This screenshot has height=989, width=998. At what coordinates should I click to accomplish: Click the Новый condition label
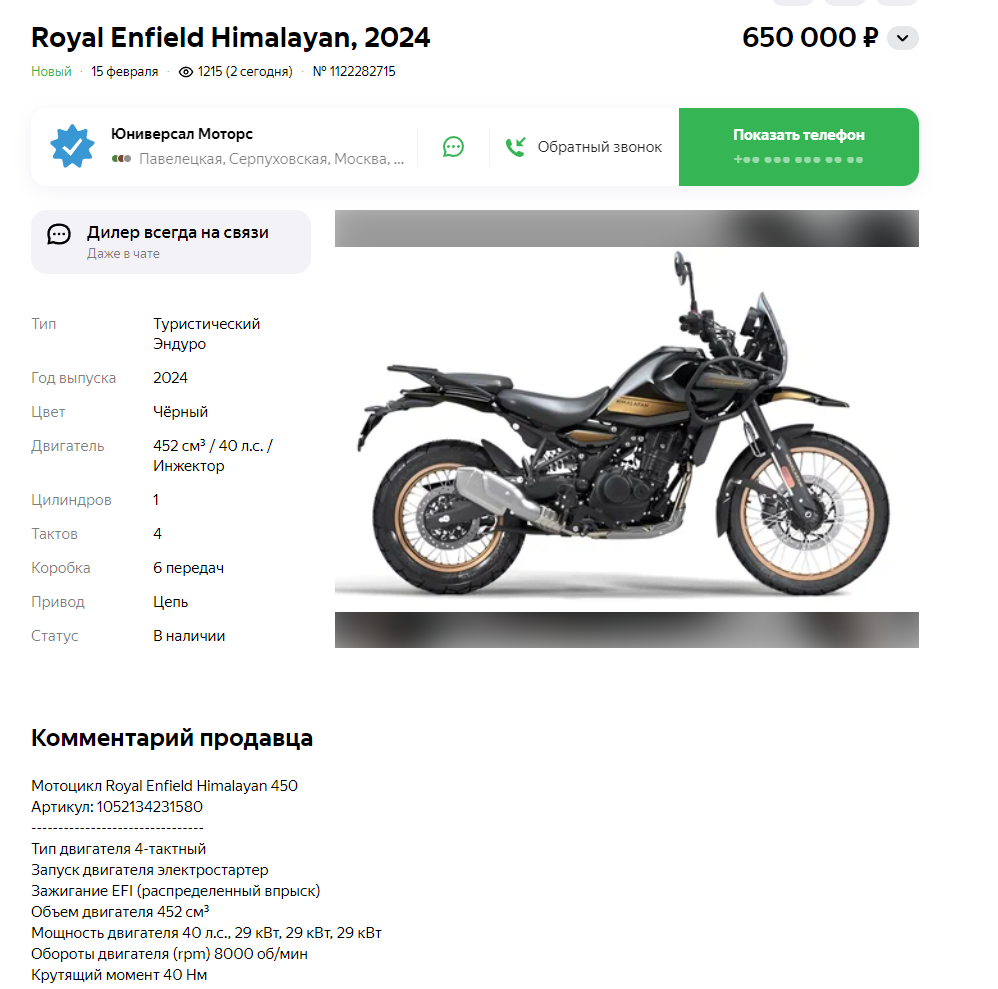click(51, 72)
